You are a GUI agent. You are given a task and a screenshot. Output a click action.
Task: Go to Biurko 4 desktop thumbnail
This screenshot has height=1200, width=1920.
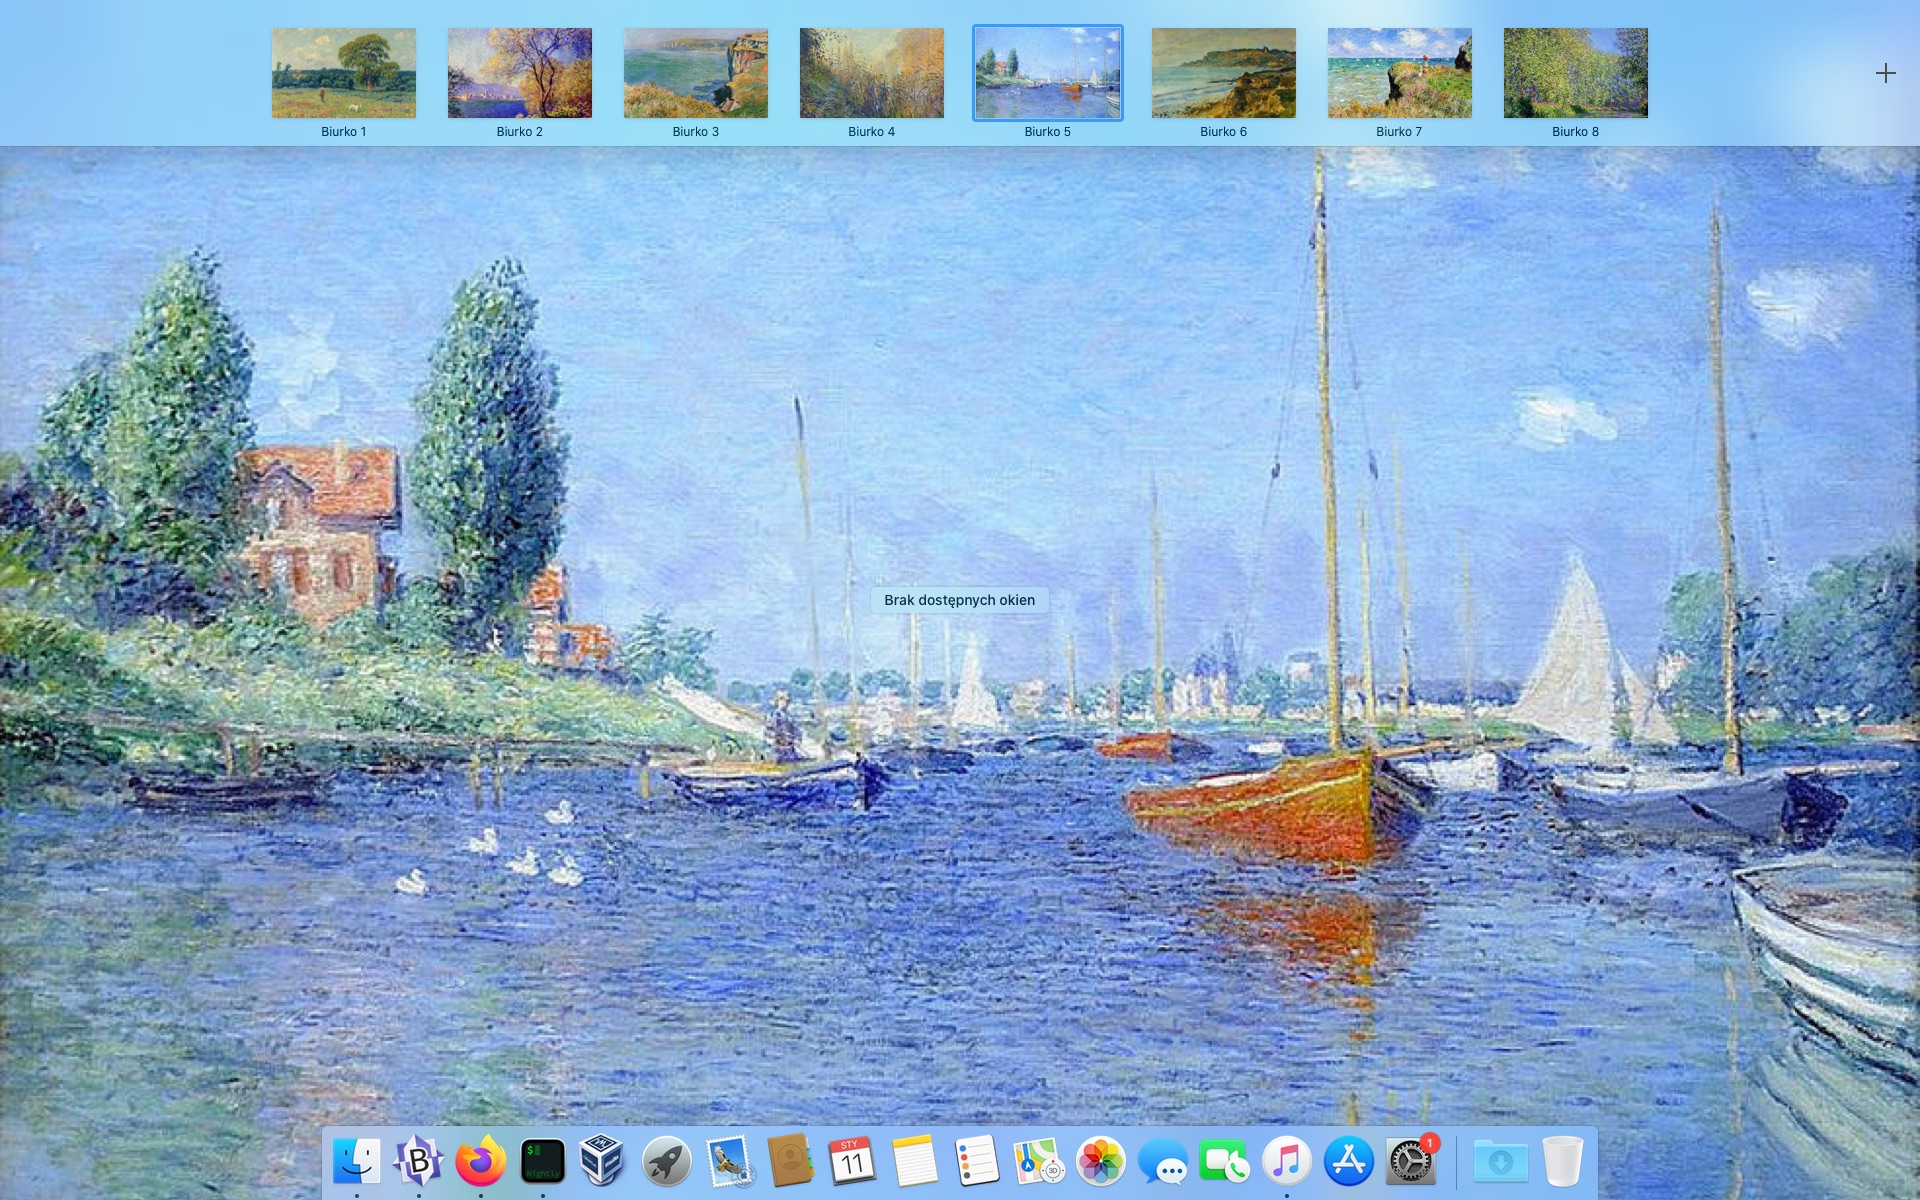pyautogui.click(x=872, y=73)
